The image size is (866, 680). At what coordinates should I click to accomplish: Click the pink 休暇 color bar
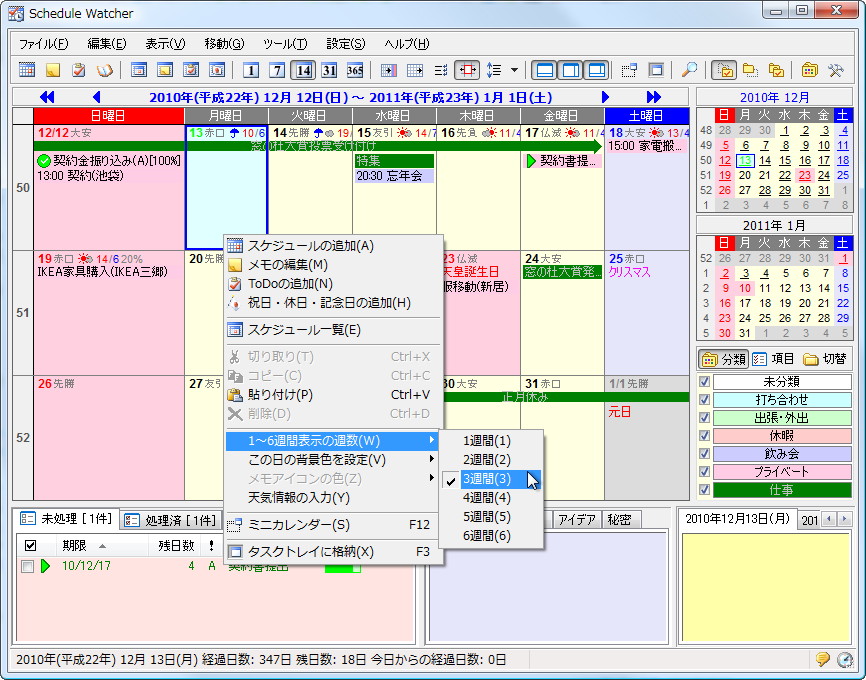click(782, 435)
